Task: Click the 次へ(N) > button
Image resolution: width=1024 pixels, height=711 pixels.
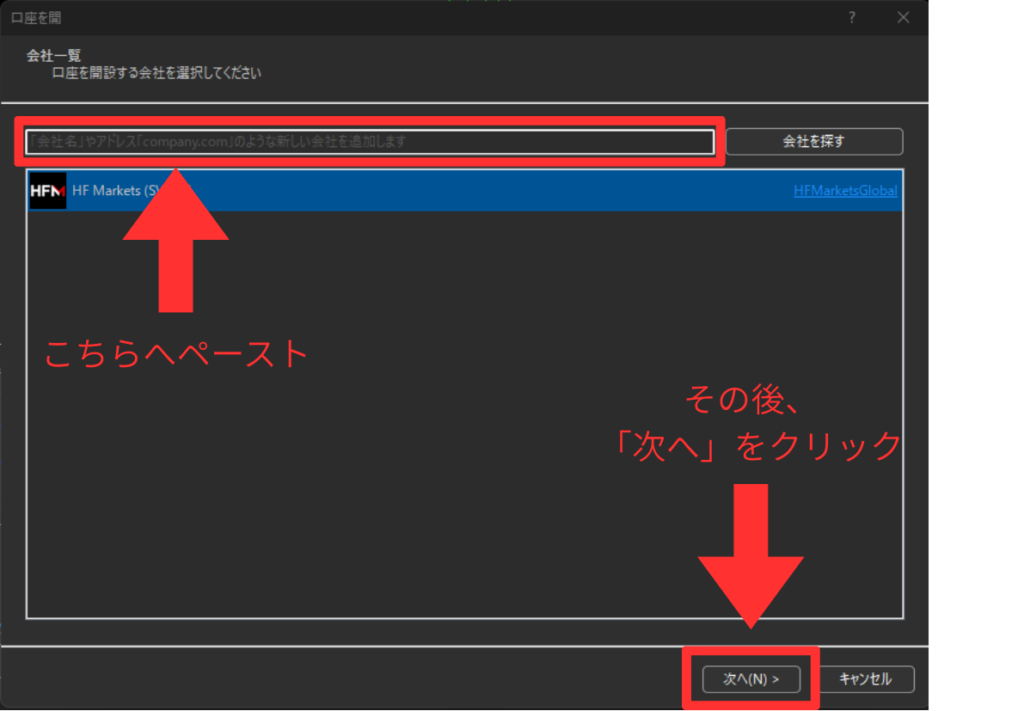Action: pos(750,679)
